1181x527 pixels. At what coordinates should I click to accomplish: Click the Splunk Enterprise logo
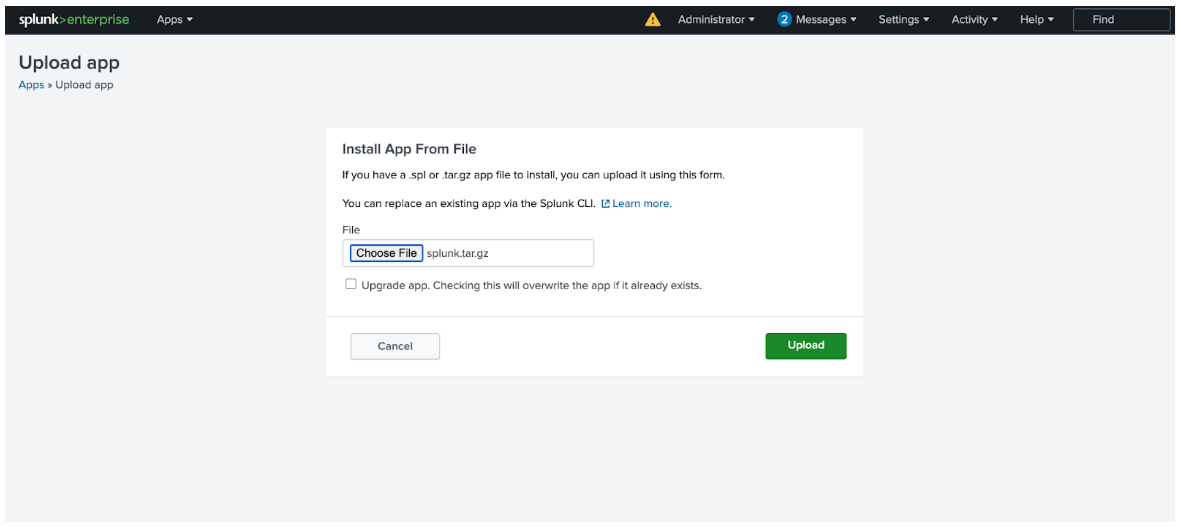coord(74,19)
